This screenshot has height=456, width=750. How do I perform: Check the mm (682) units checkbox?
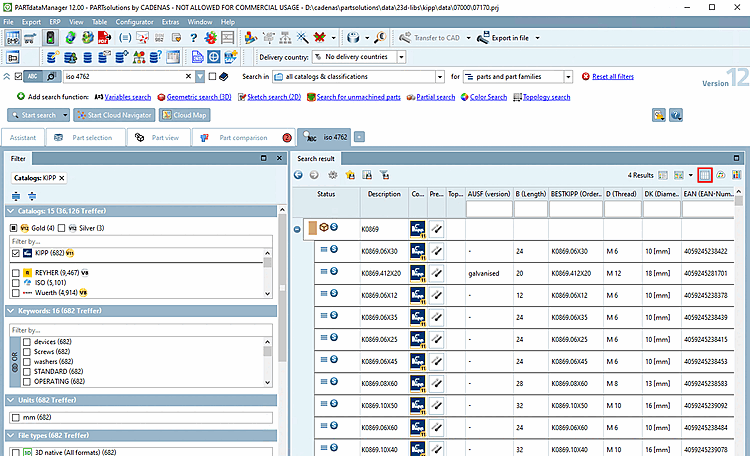[16, 417]
